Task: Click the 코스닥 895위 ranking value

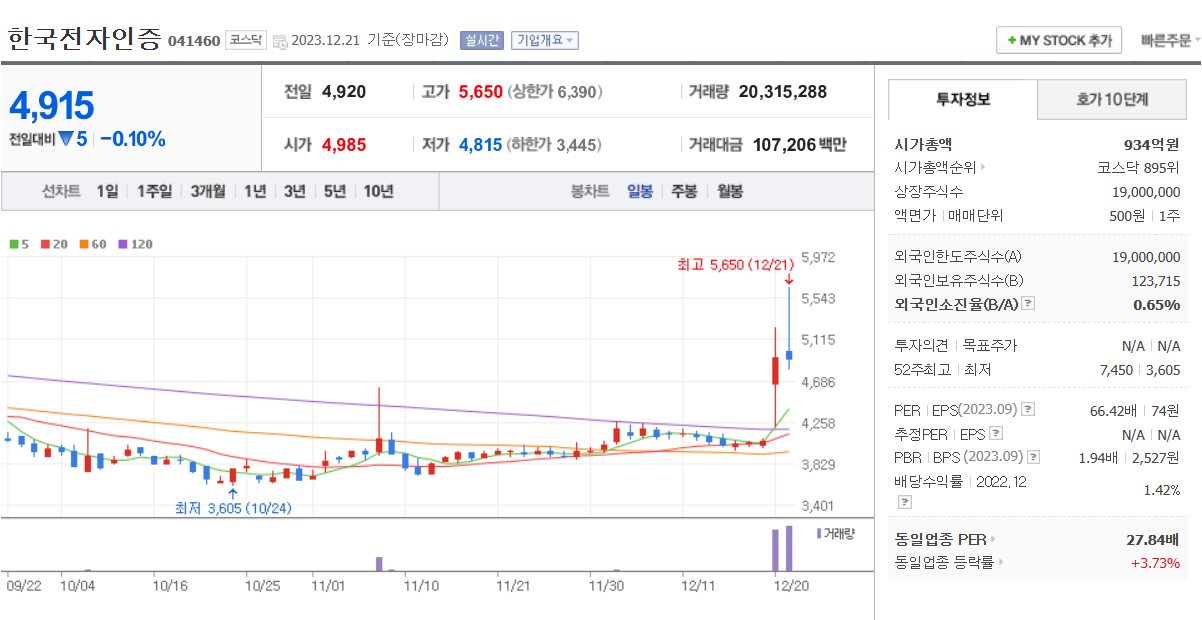Action: click(x=1139, y=168)
